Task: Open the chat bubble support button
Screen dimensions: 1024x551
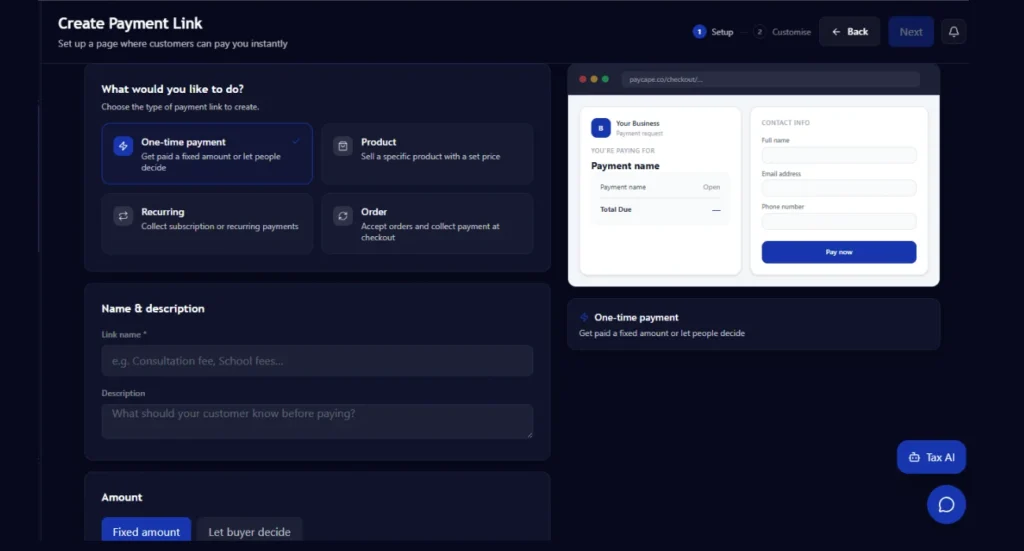Action: (946, 505)
